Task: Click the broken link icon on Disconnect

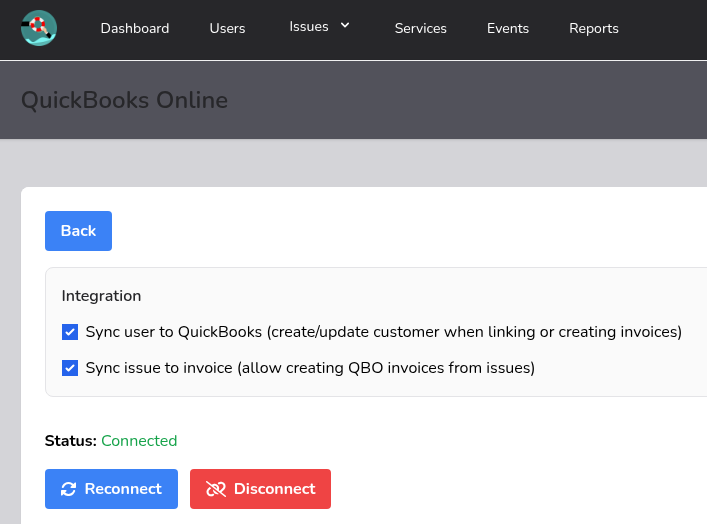Action: (x=216, y=489)
